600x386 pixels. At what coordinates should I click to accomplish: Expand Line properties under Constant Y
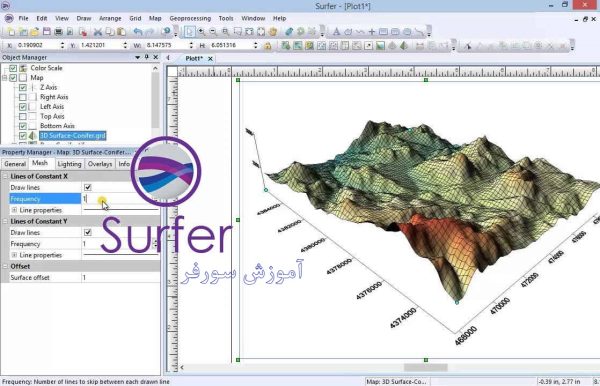pyautogui.click(x=14, y=255)
